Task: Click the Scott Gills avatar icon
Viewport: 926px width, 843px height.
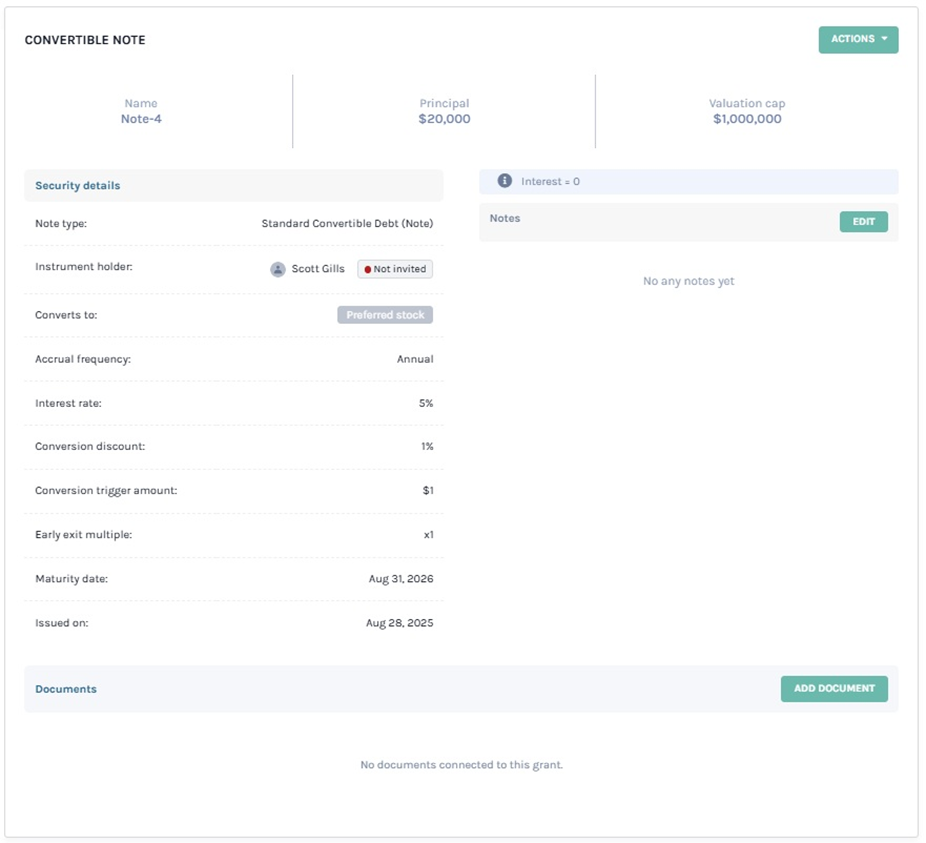Action: (278, 269)
